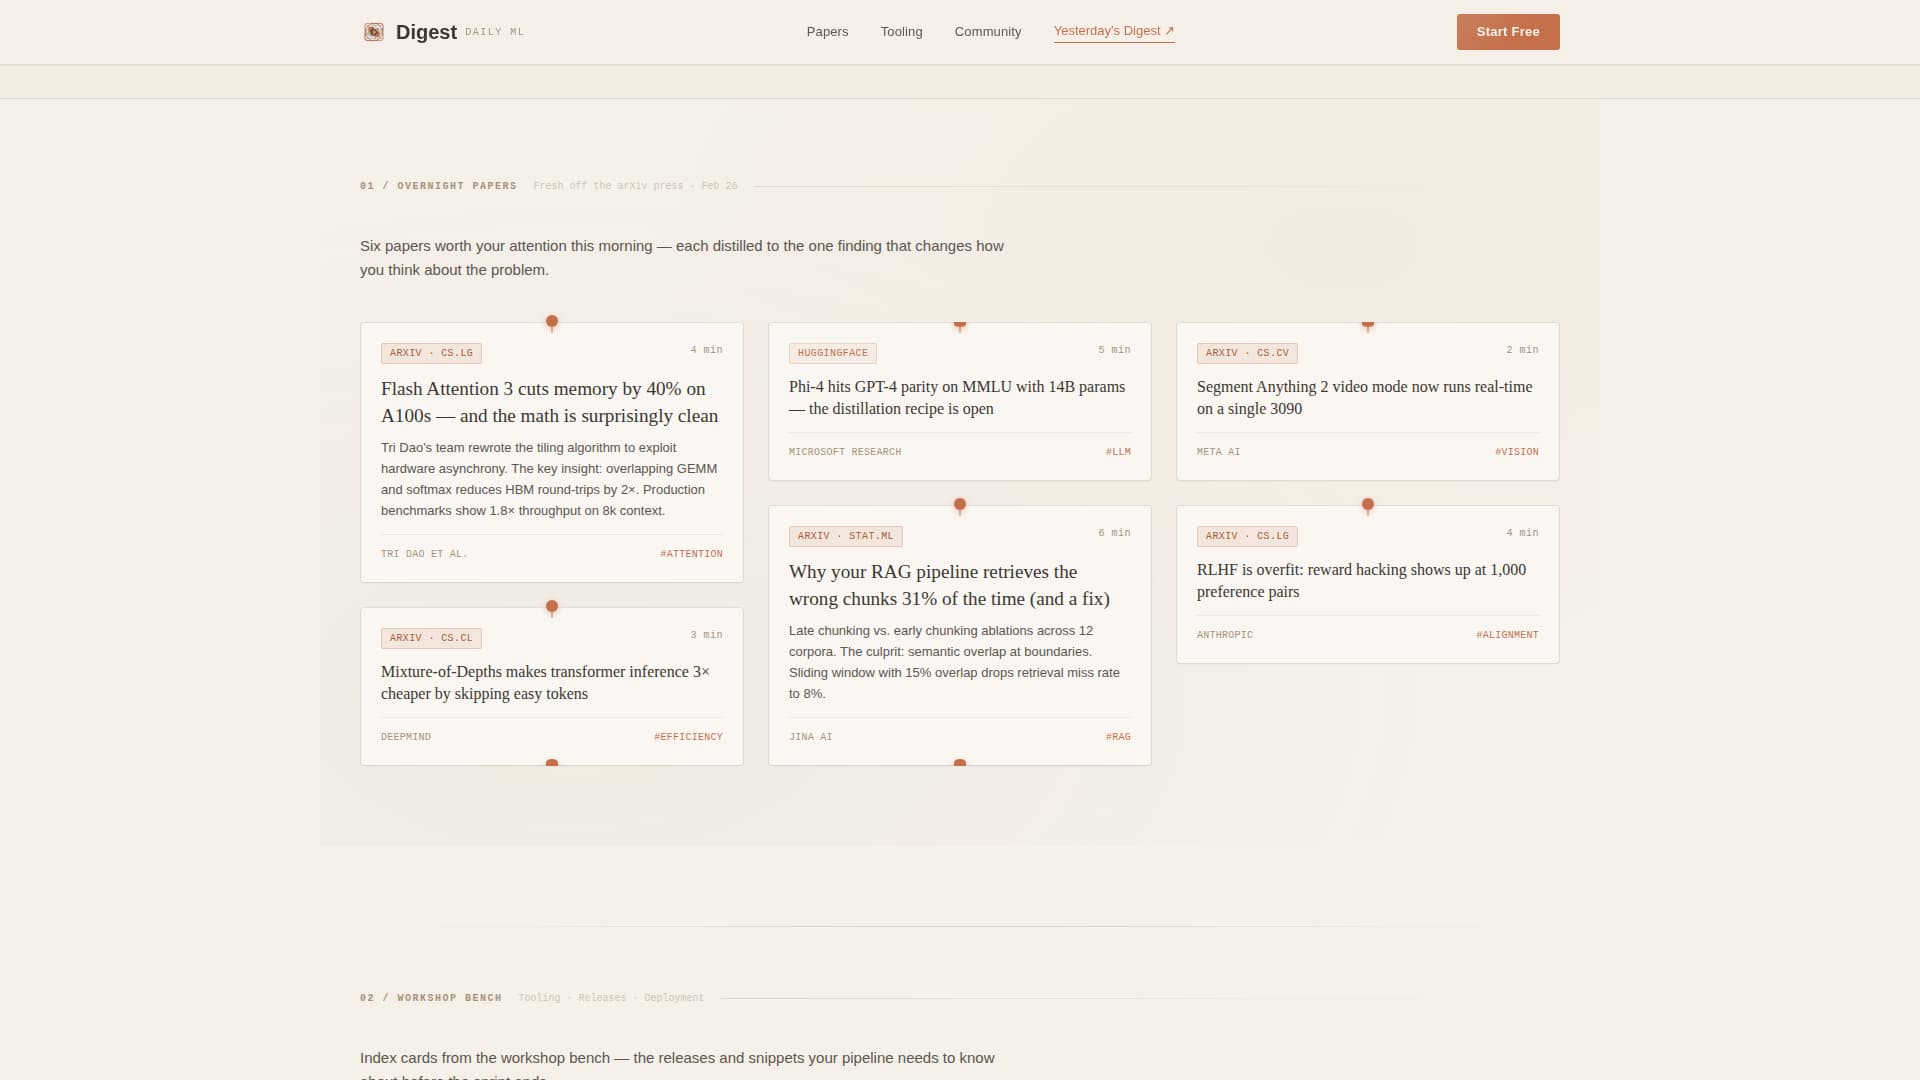Click the ANTHROPIC label
This screenshot has width=1920, height=1080.
(x=1224, y=635)
